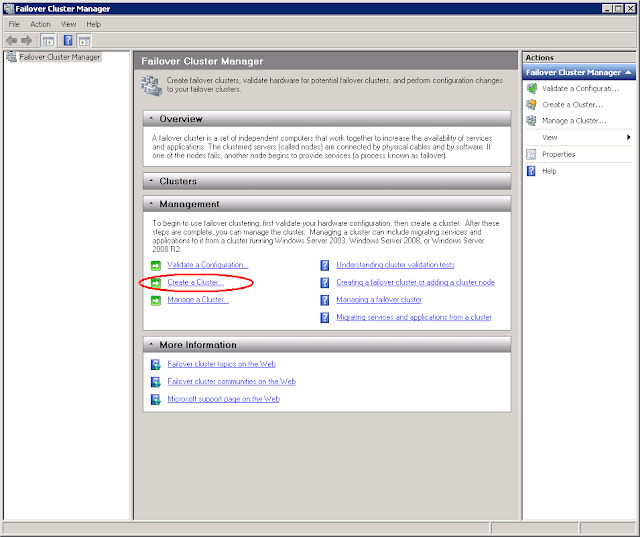Toggle the Action pane toolbar icon
The image size is (640, 537).
[84, 41]
